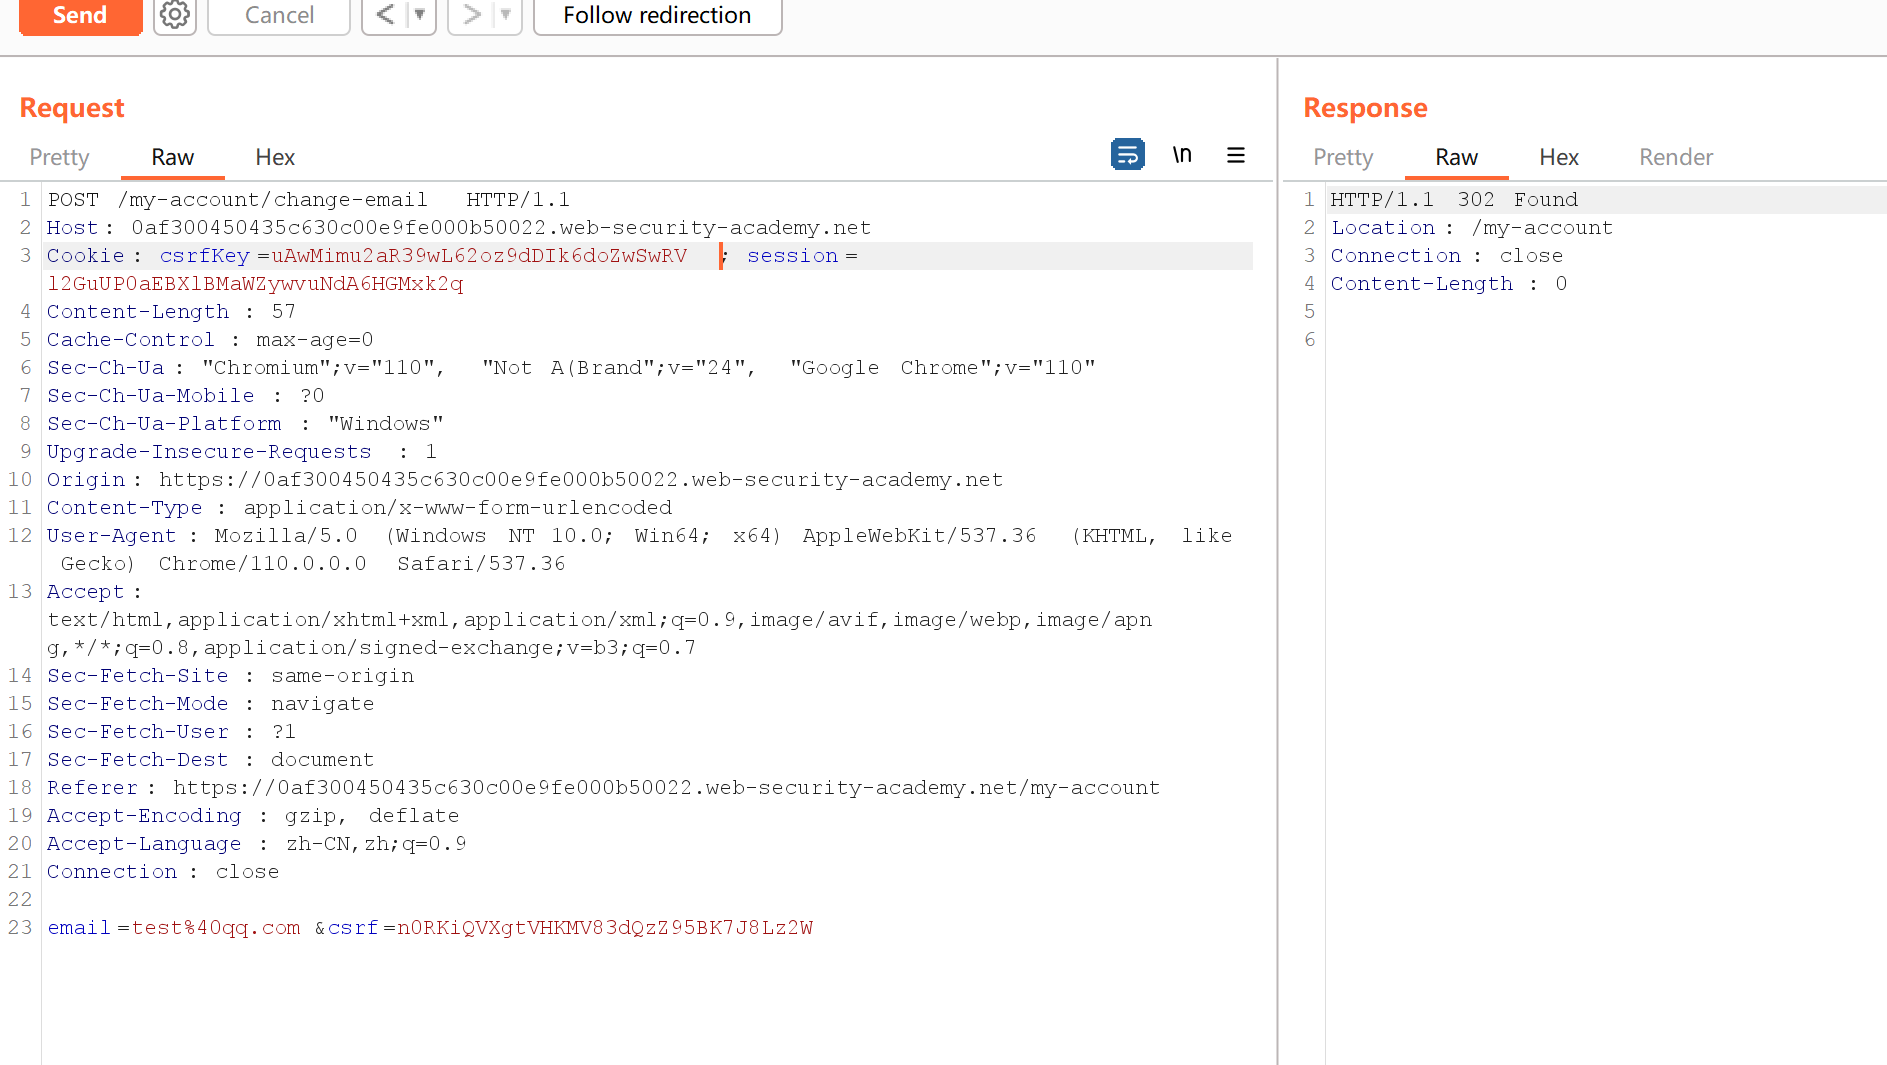Open the Render tab in the Response panel

(x=1675, y=157)
